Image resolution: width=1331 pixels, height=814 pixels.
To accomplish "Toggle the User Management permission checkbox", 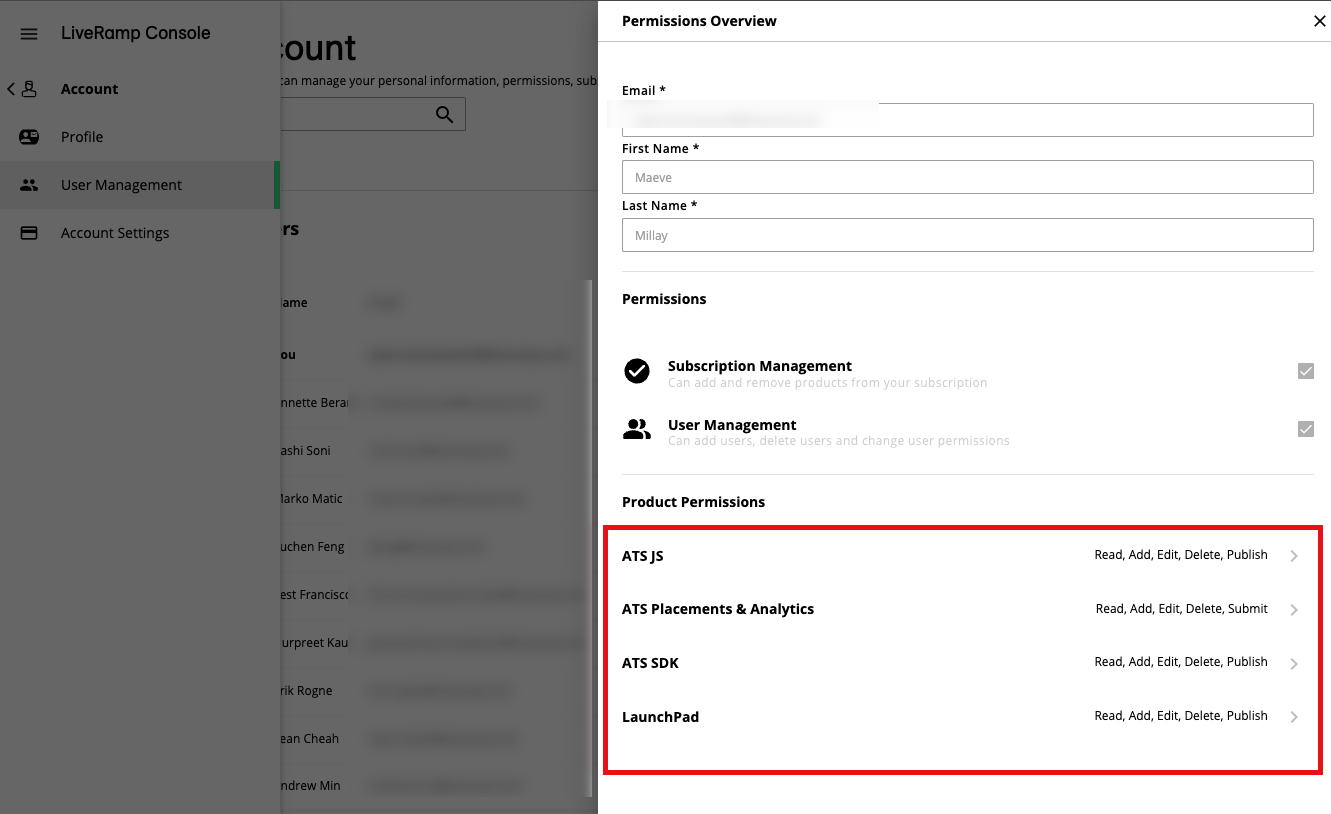I will click(1305, 429).
